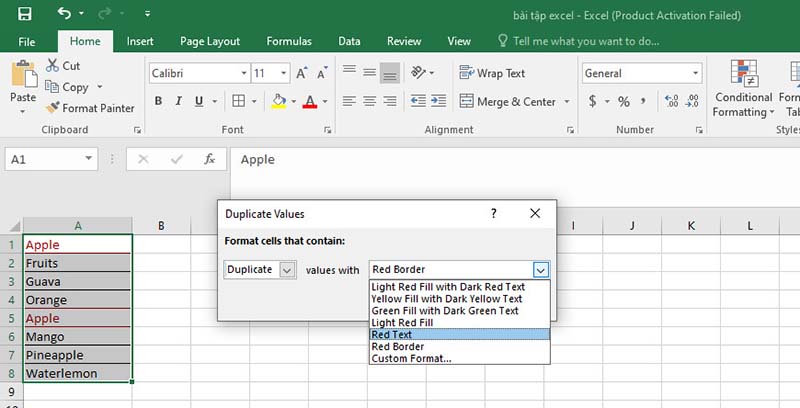This screenshot has width=800, height=408.
Task: Click the Orientation text rotation icon
Action: 419,73
